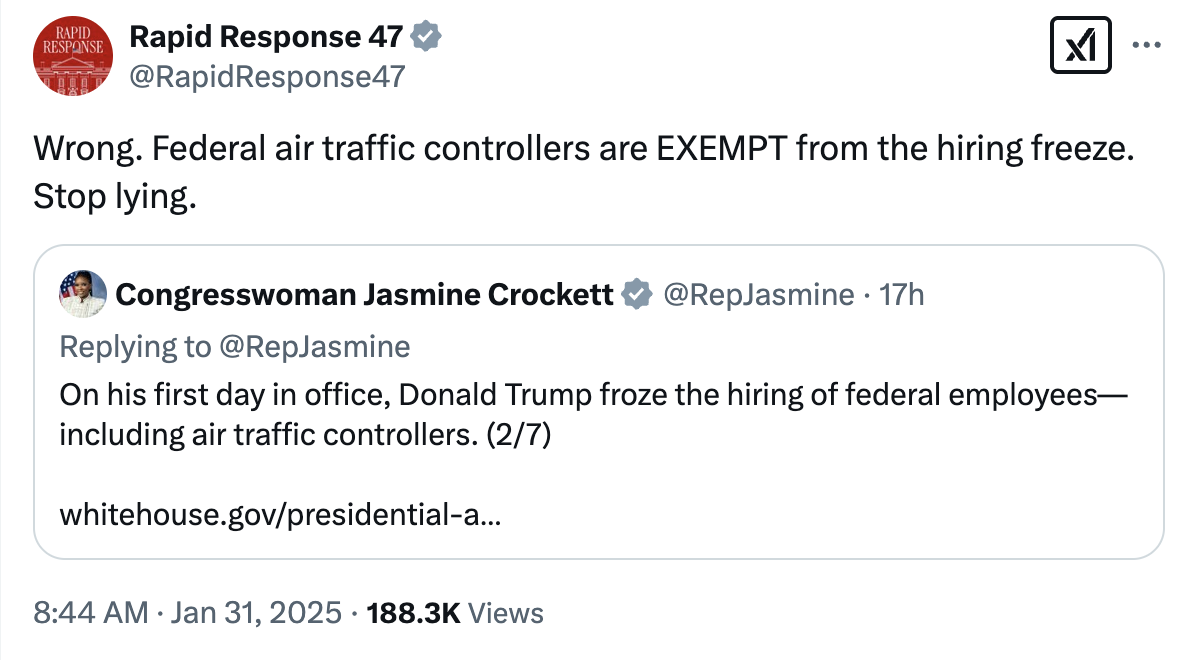This screenshot has height=660, width=1192.
Task: Click the 8:44 AM Jan 31, 2025 timestamp
Action: coord(188,612)
